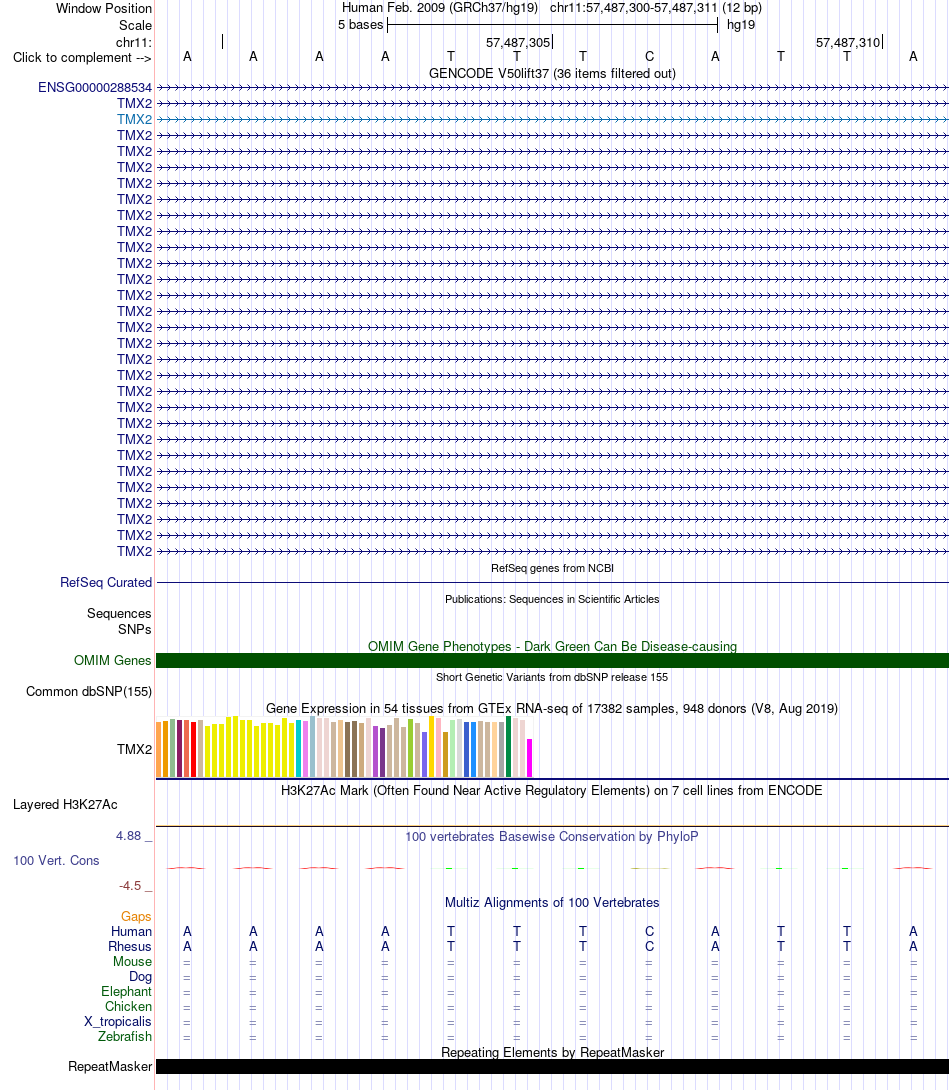Click the dark green OMIM Genes bar
This screenshot has height=1090, width=950.
tap(552, 660)
